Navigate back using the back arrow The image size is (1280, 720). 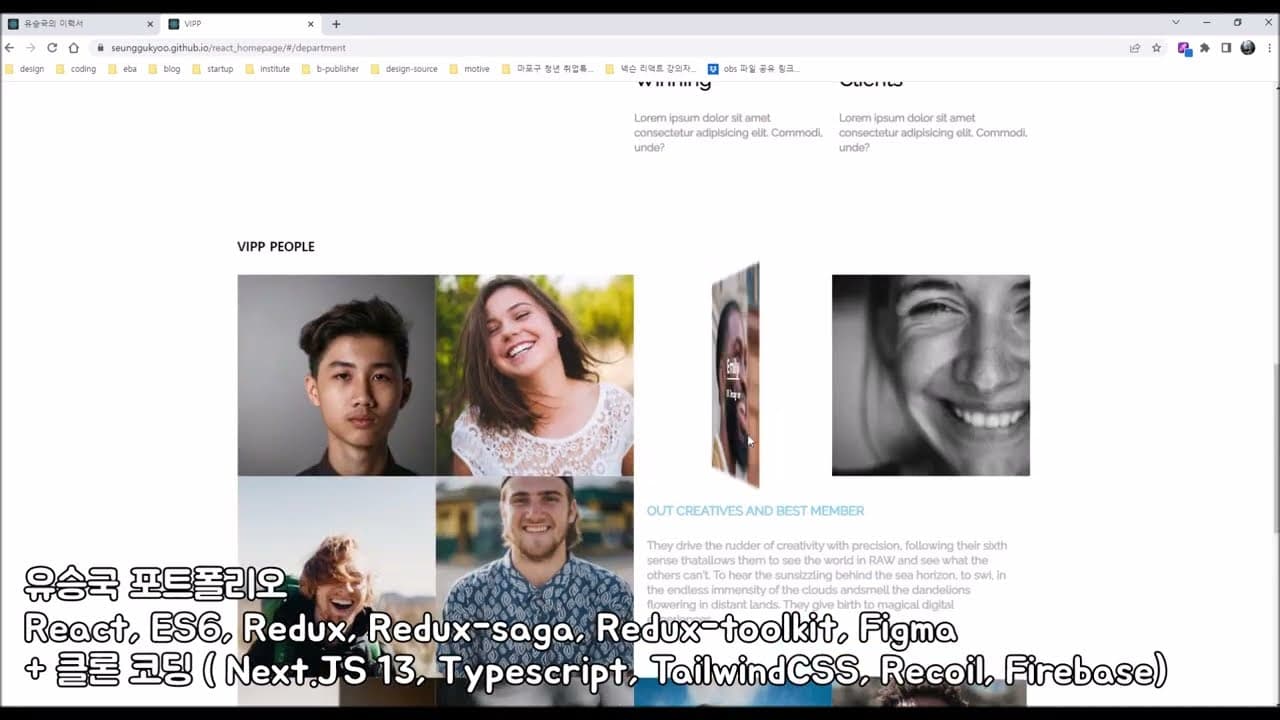click(10, 47)
